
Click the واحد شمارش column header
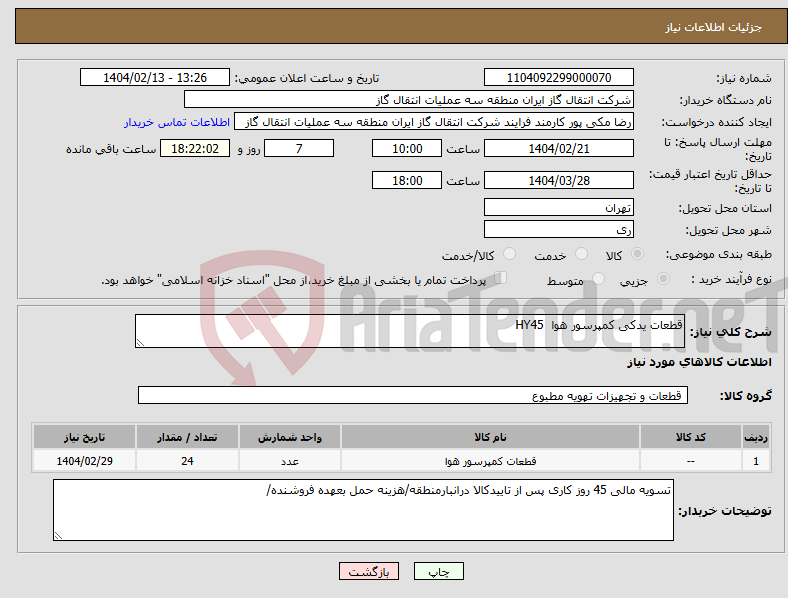click(x=290, y=437)
